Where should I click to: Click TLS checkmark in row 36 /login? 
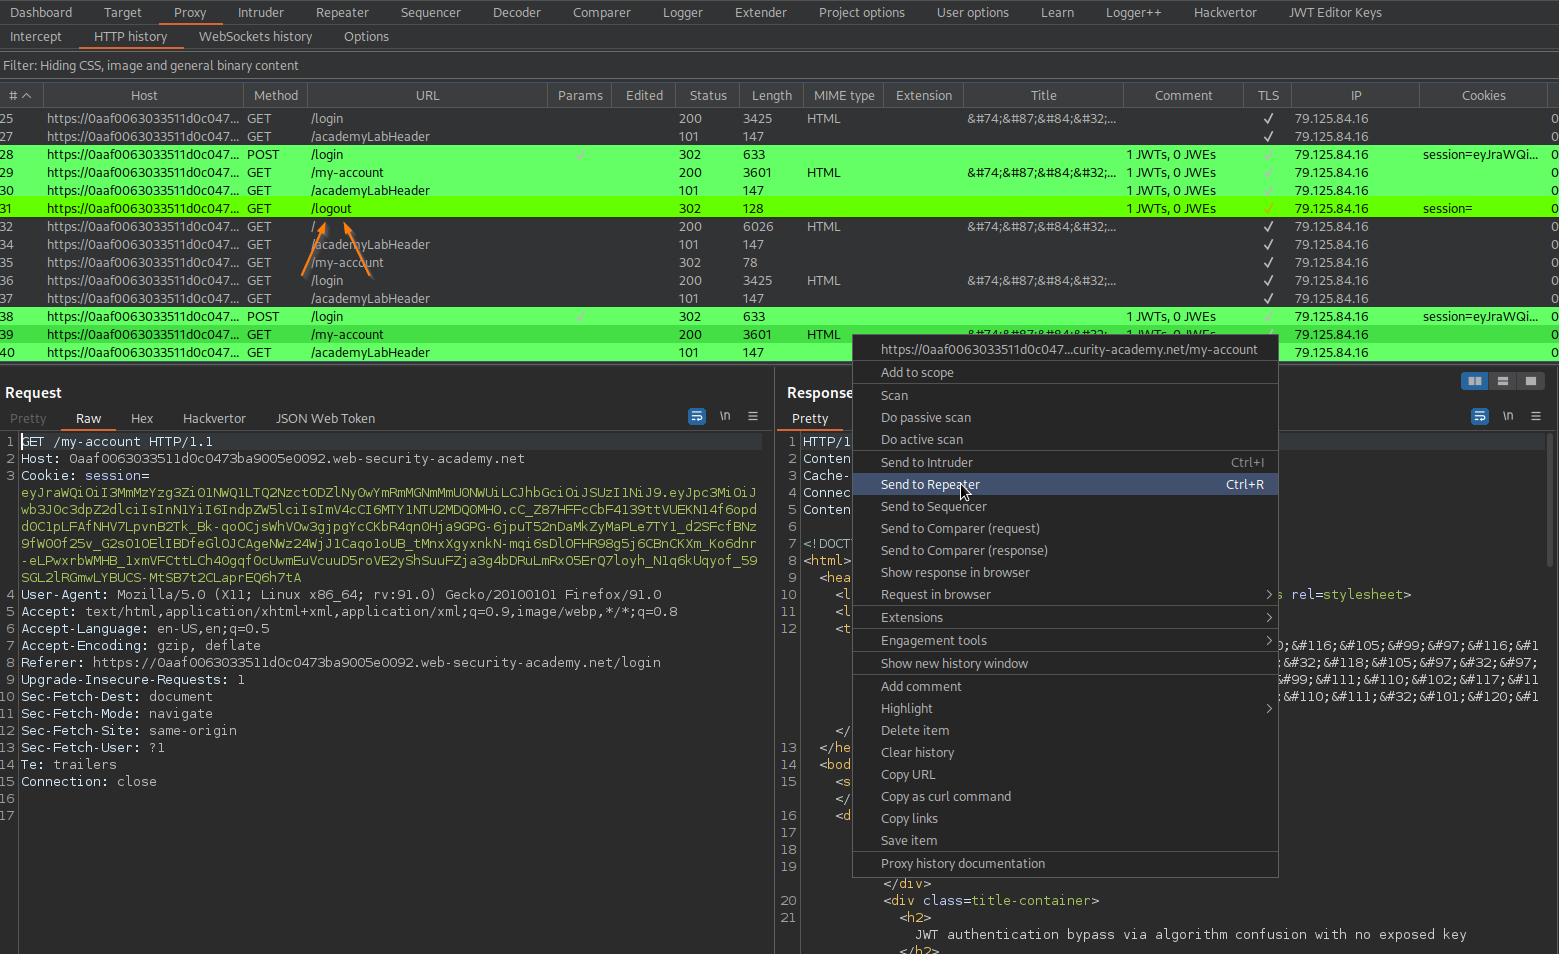pos(1268,281)
